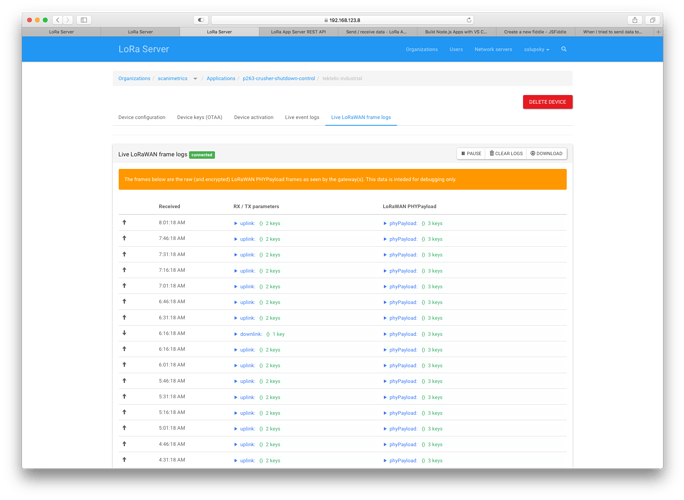Click uplink arrow icon for 8:01:18 AM row
This screenshot has width=684, height=500.
124,223
